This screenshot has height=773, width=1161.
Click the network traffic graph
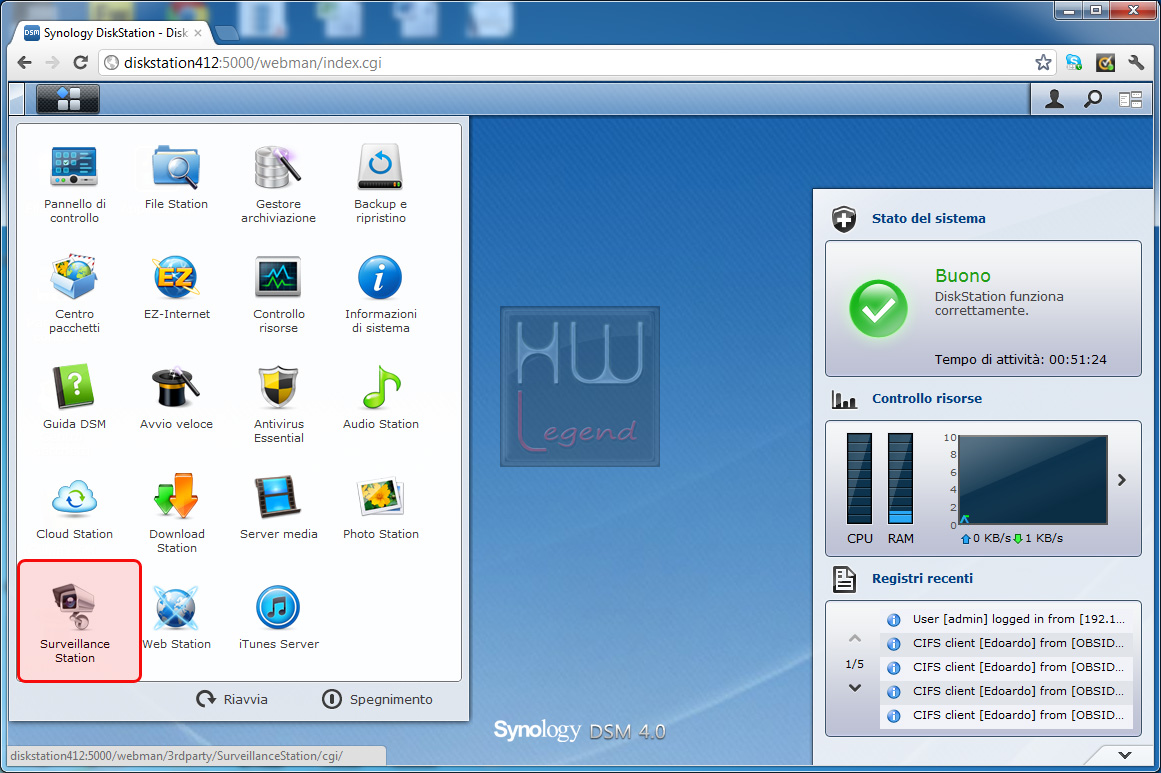(1033, 480)
